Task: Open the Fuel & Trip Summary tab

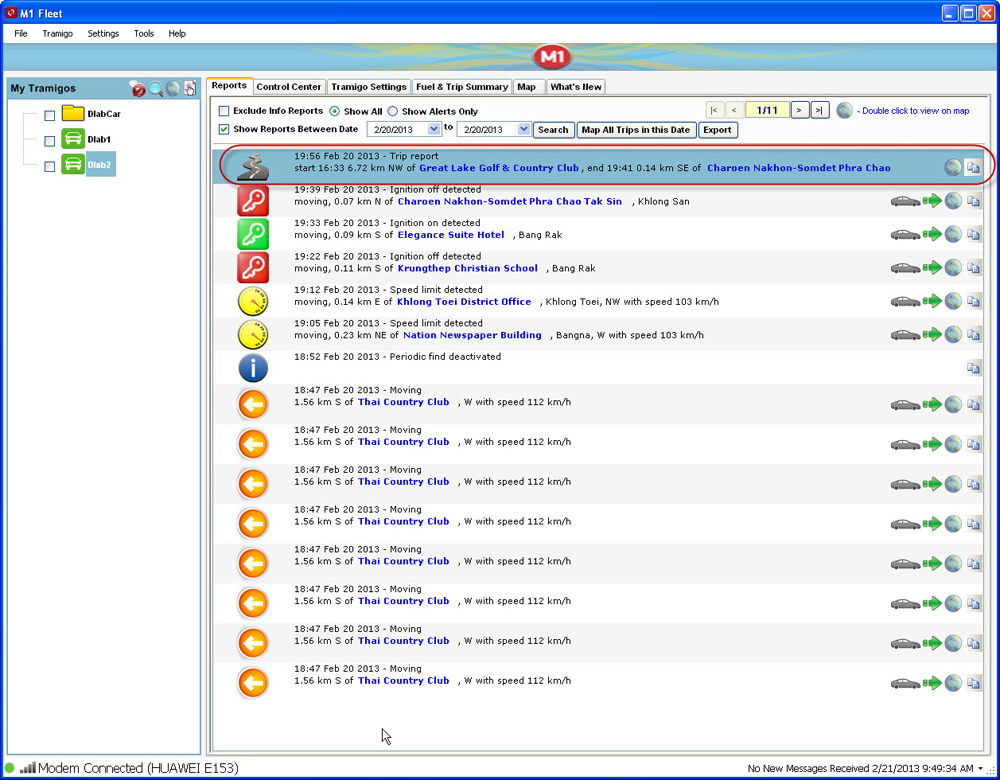Action: pyautogui.click(x=462, y=87)
